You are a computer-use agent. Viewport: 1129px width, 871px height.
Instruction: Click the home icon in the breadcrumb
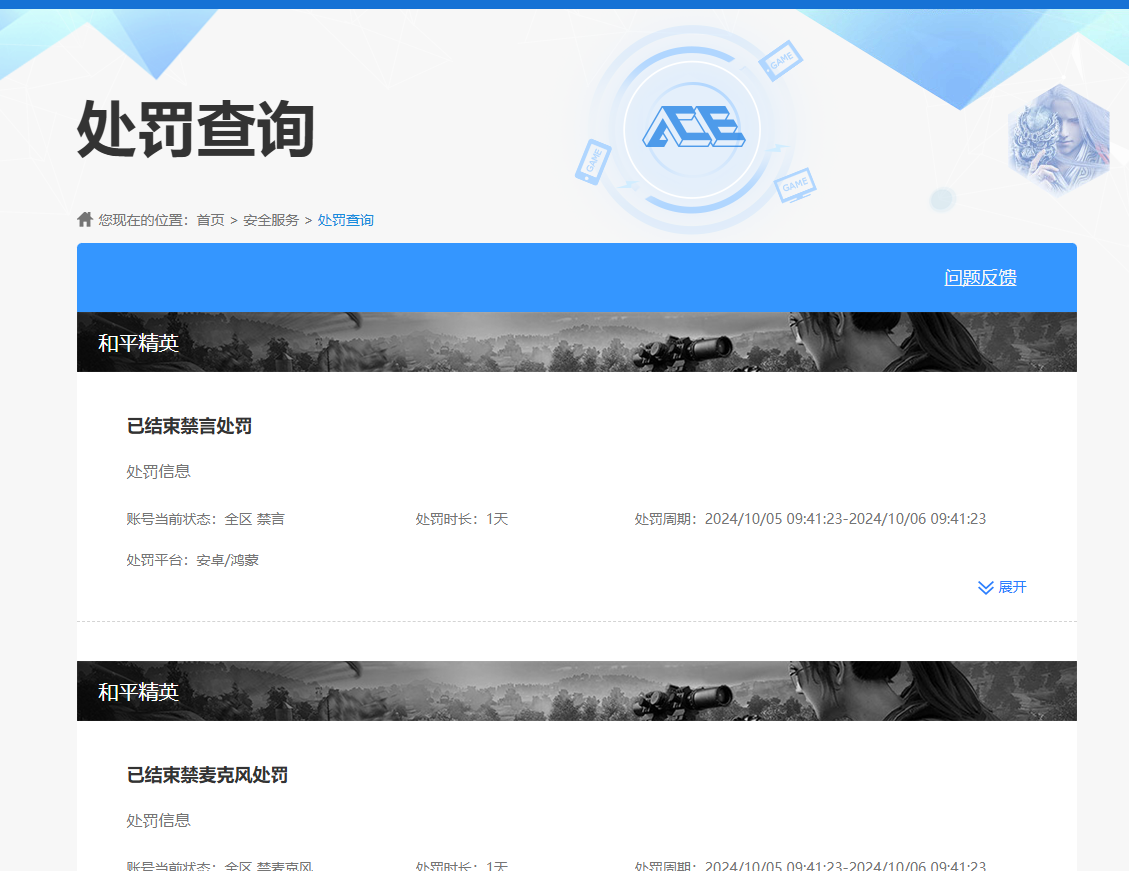(85, 220)
